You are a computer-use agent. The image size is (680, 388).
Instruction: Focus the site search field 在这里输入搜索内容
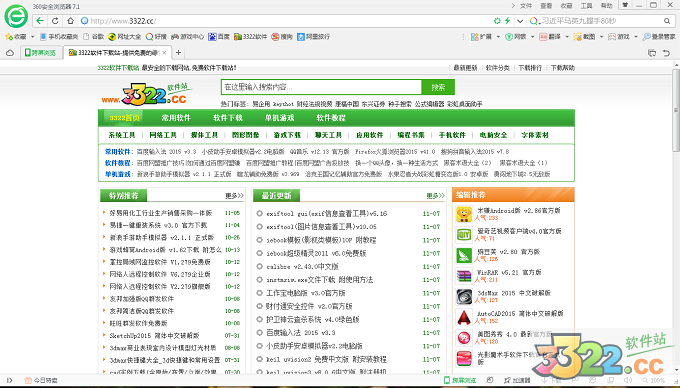pyautogui.click(x=321, y=87)
